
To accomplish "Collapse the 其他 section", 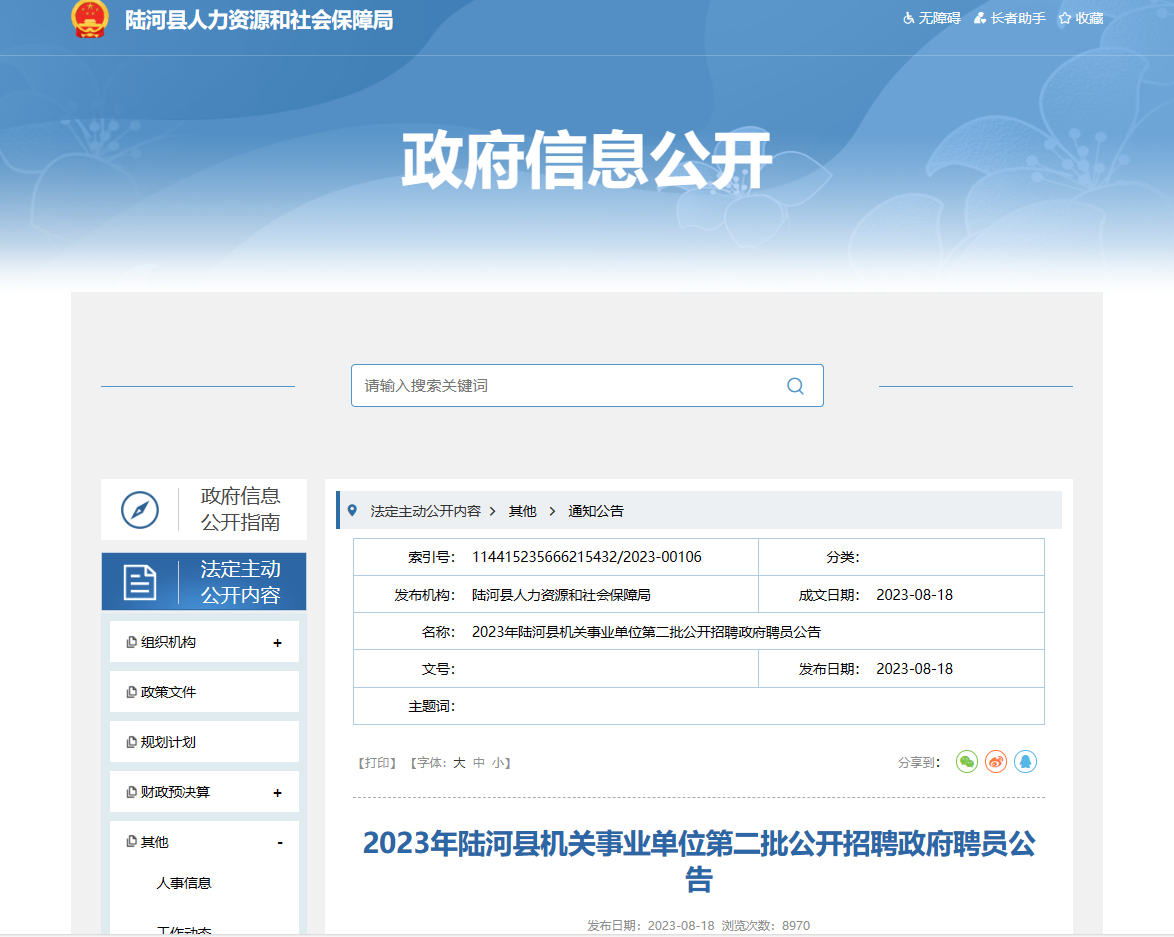I will coord(280,843).
